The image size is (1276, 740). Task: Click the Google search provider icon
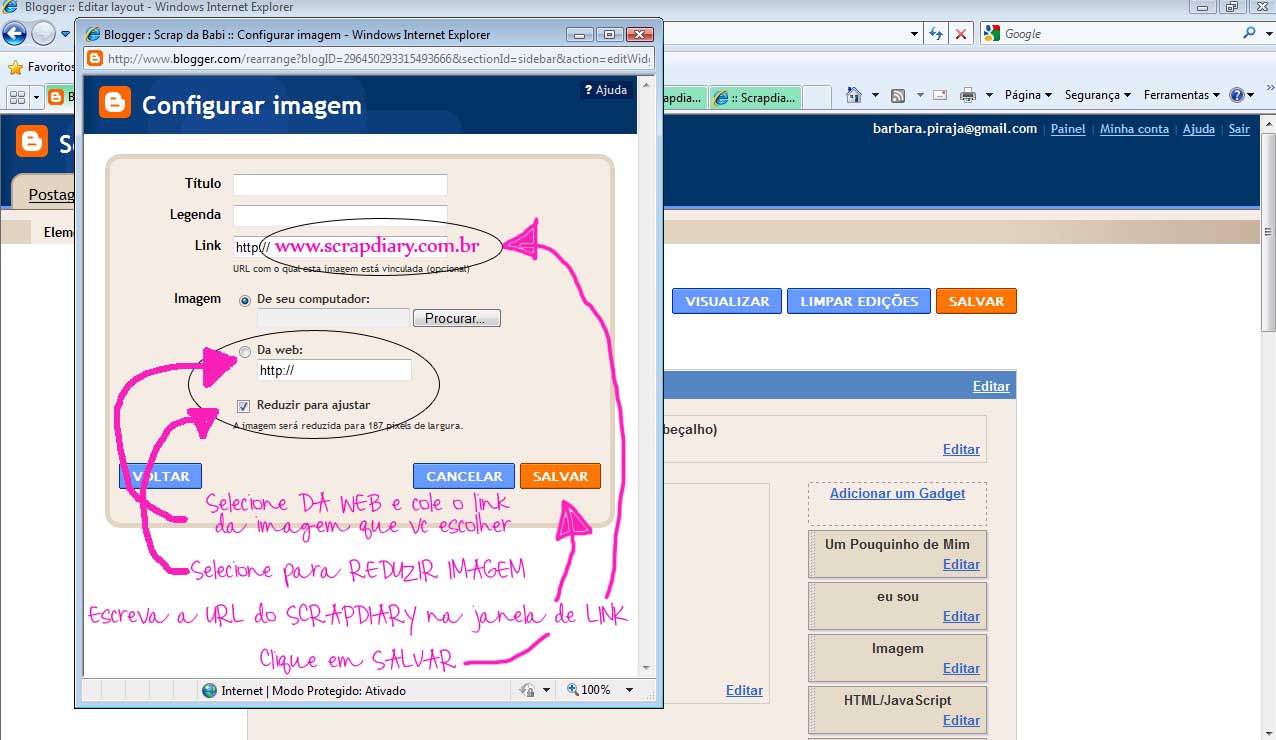pyautogui.click(x=992, y=33)
